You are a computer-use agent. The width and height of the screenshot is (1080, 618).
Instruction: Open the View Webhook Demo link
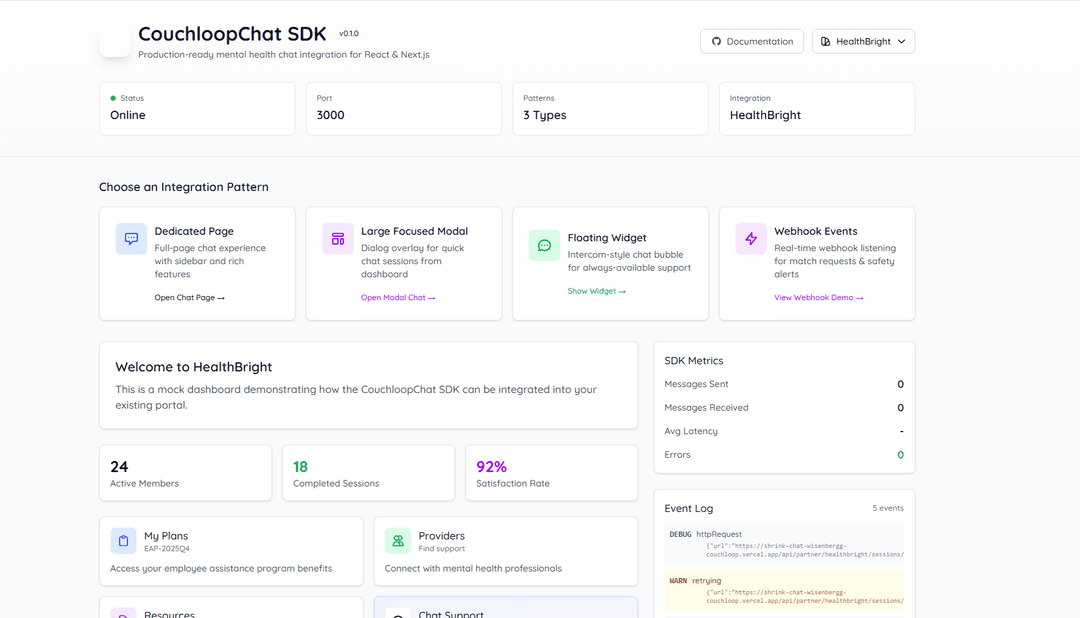tap(818, 298)
